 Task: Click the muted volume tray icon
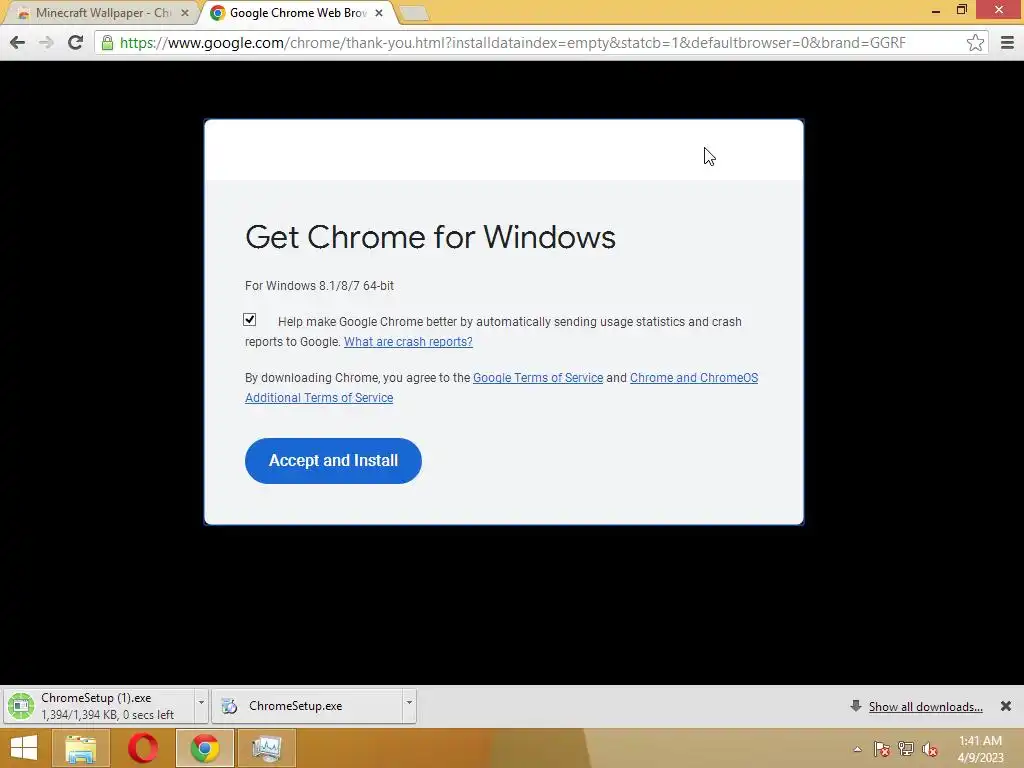930,749
